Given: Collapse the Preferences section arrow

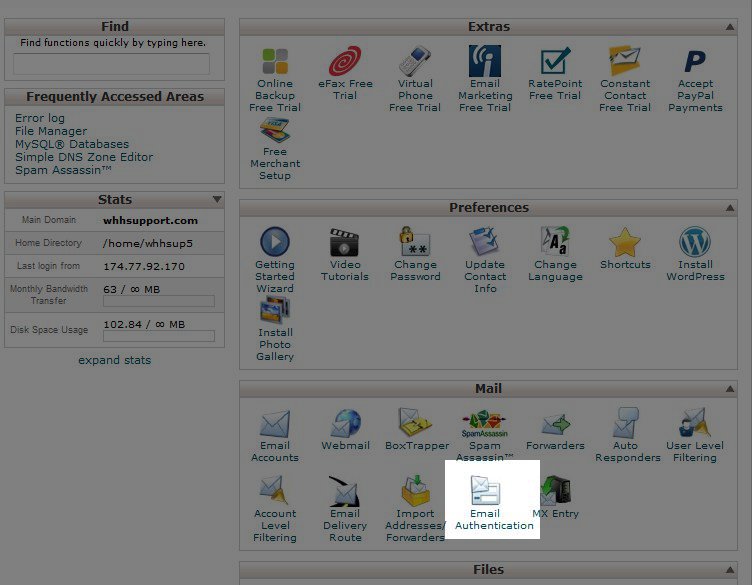Looking at the screenshot, I should (732, 208).
